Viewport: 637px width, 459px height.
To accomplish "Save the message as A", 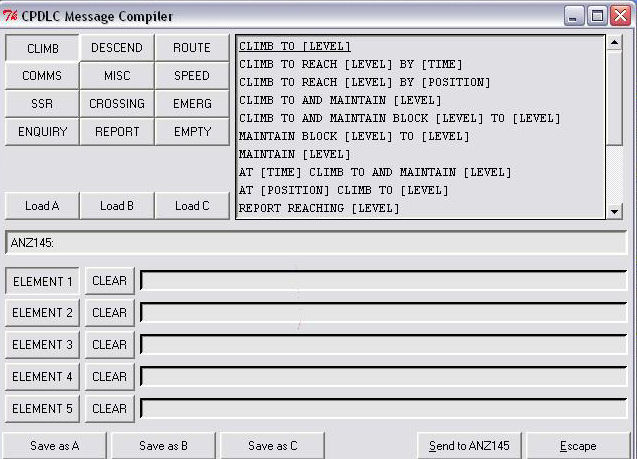I will click(54, 446).
